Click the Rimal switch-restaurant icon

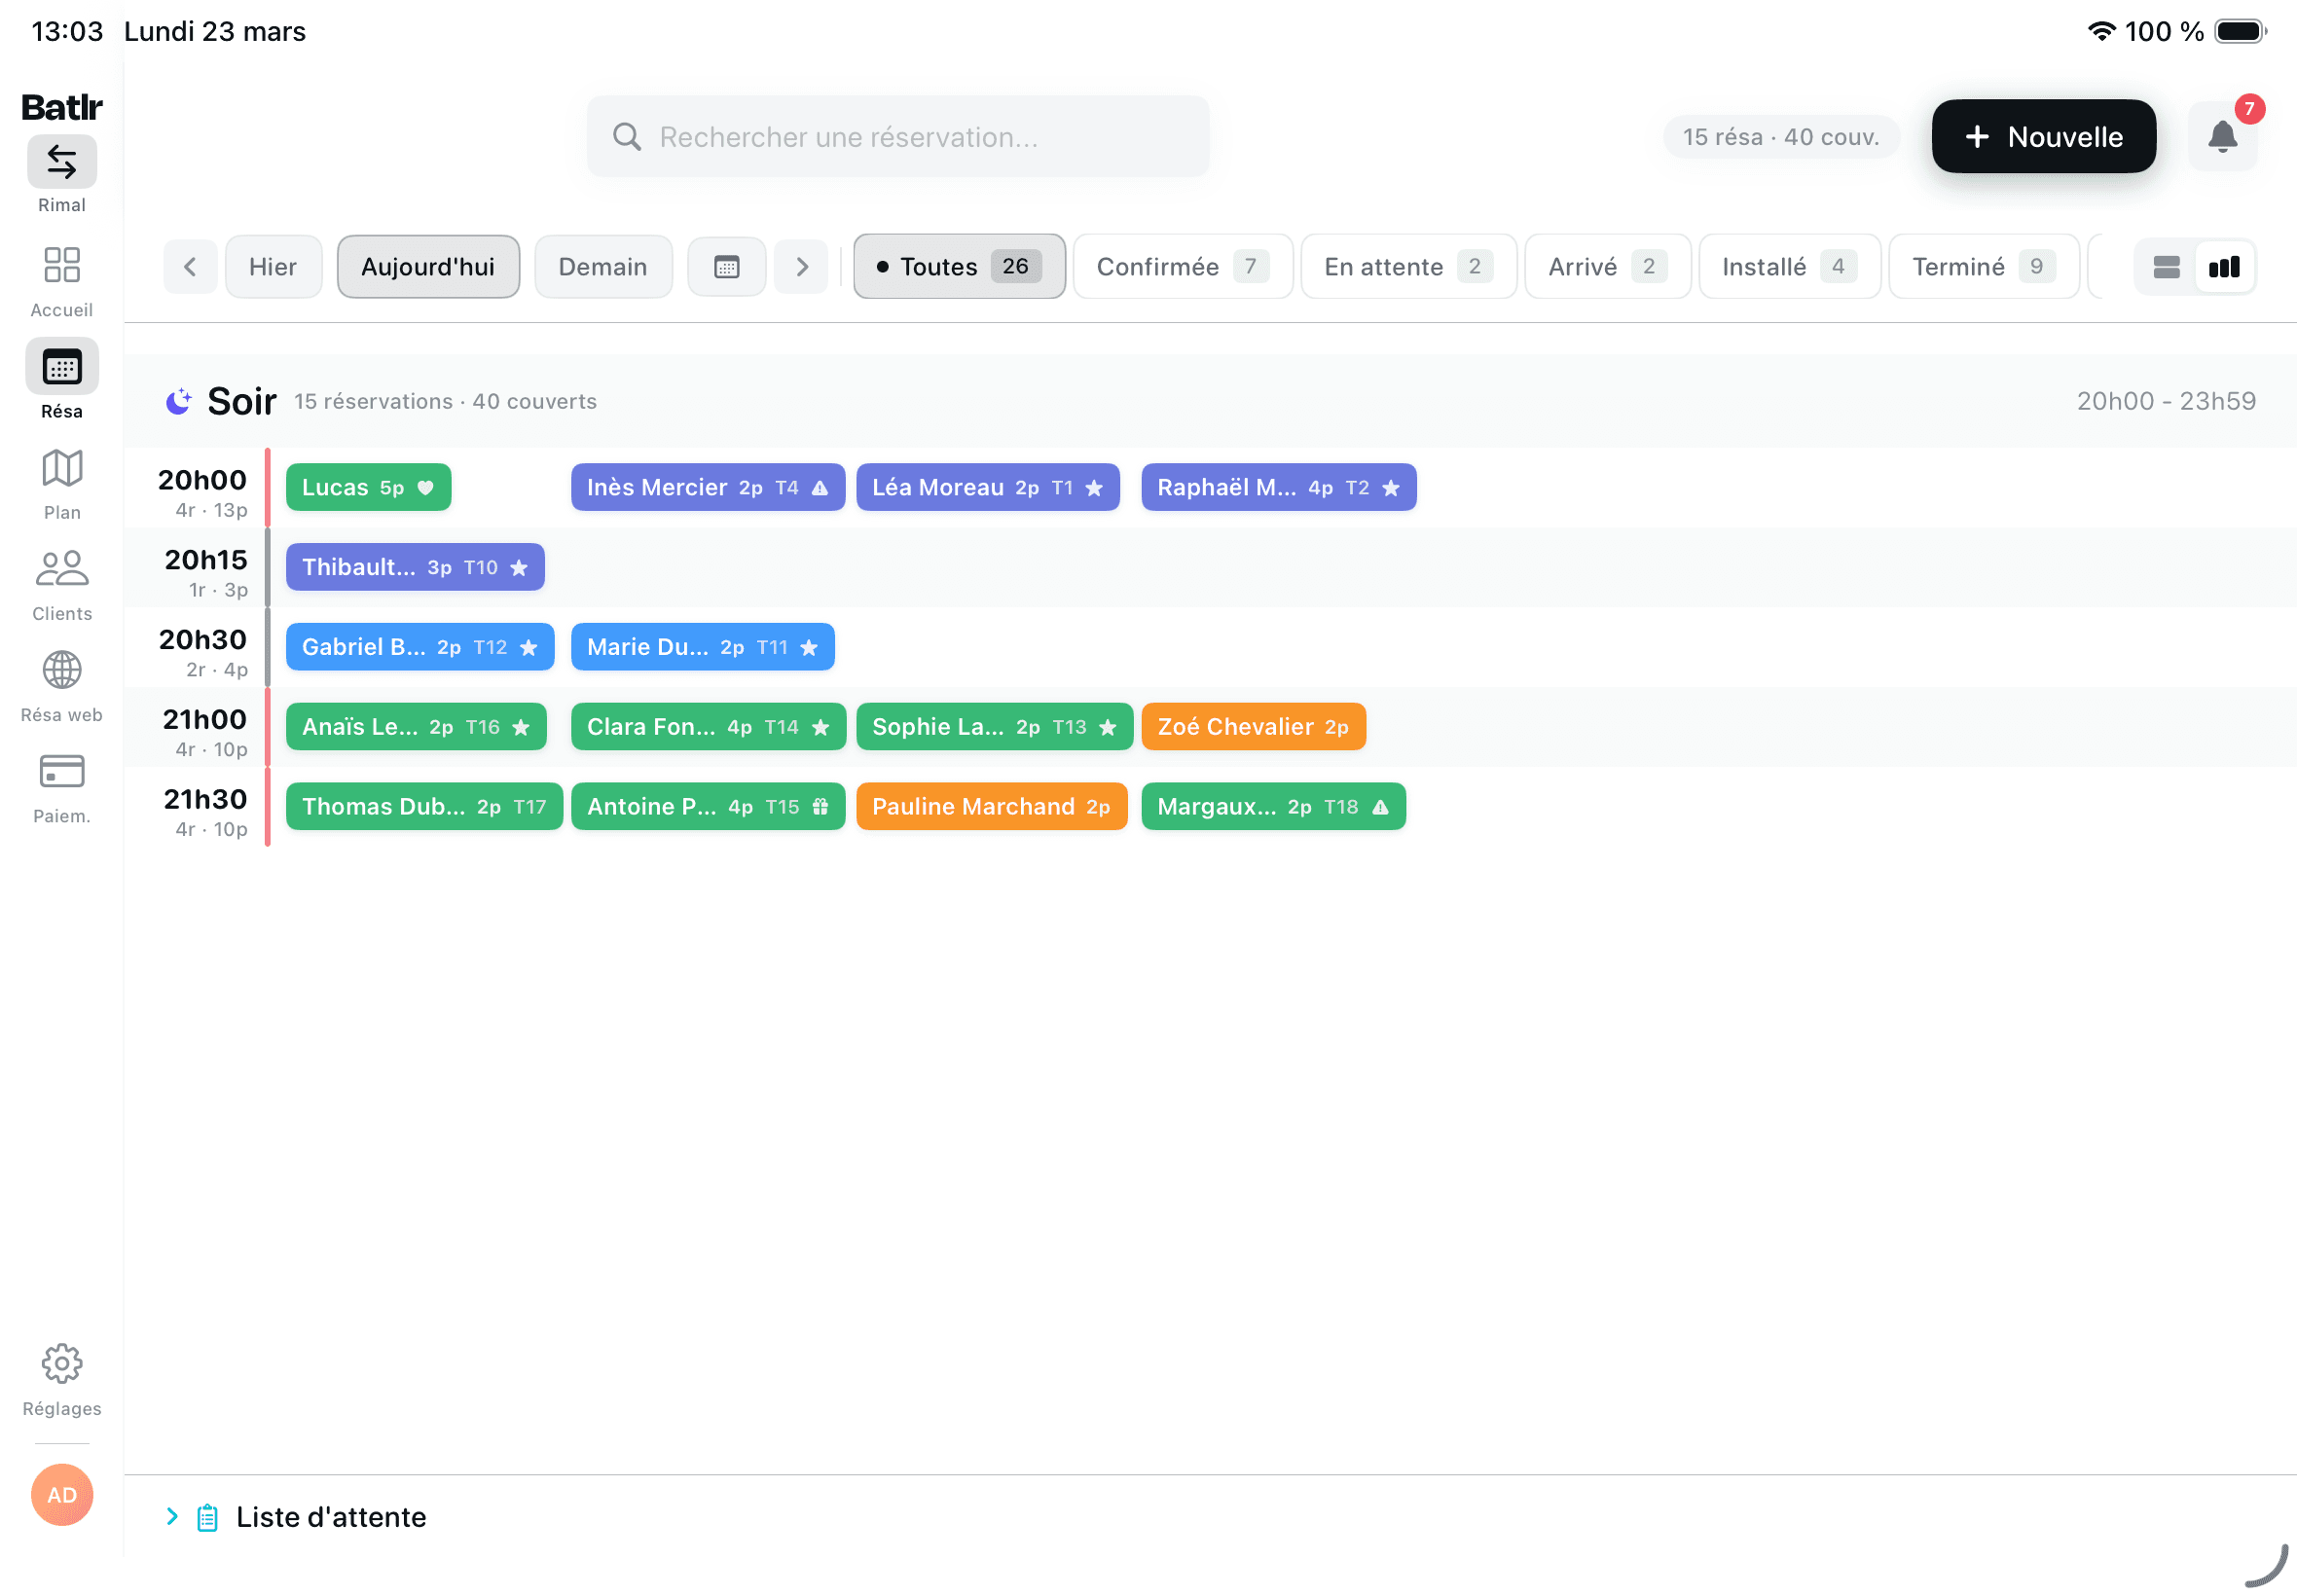(62, 162)
